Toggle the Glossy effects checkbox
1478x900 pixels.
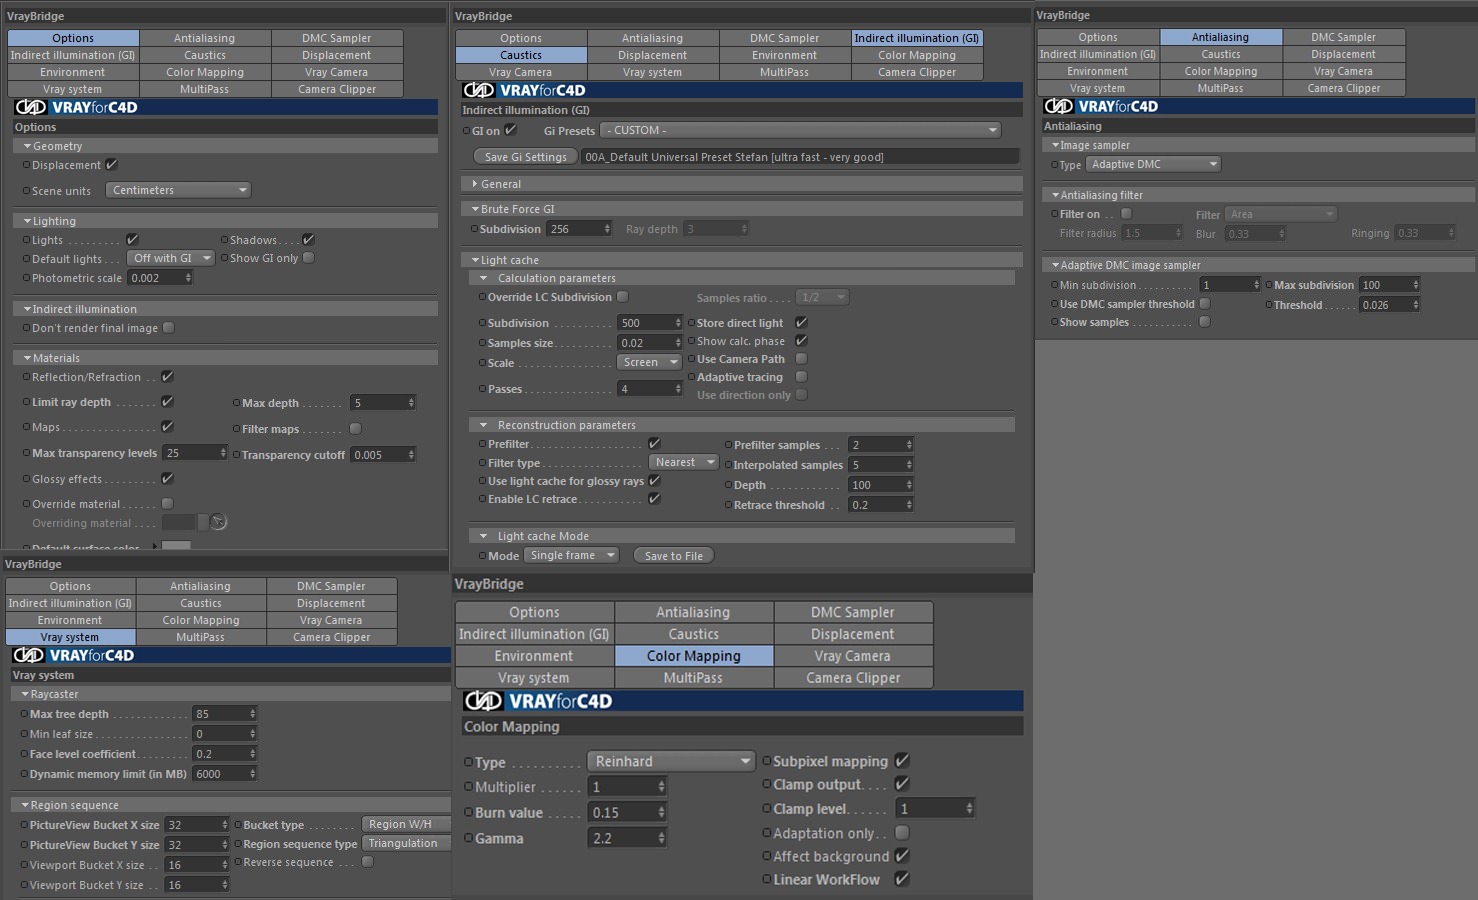167,479
